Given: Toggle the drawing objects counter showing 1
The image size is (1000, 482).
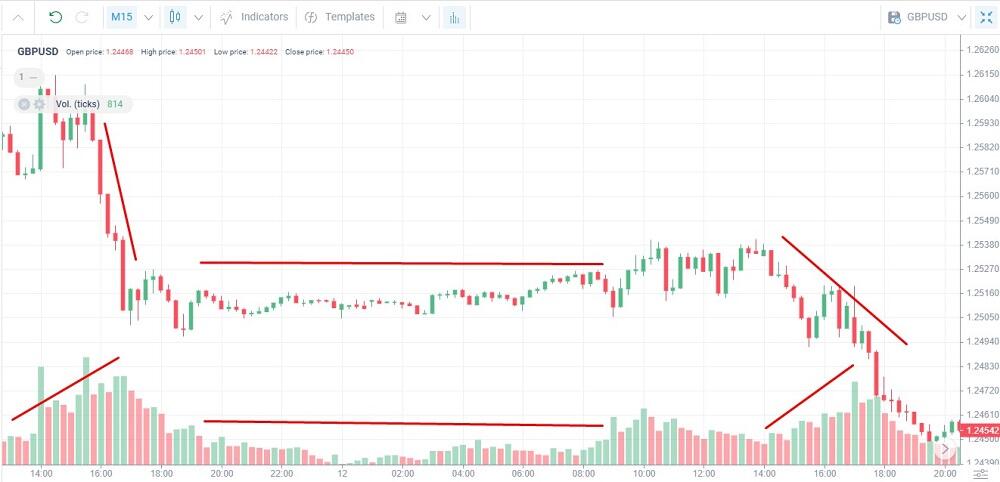Looking at the screenshot, I should [29, 77].
